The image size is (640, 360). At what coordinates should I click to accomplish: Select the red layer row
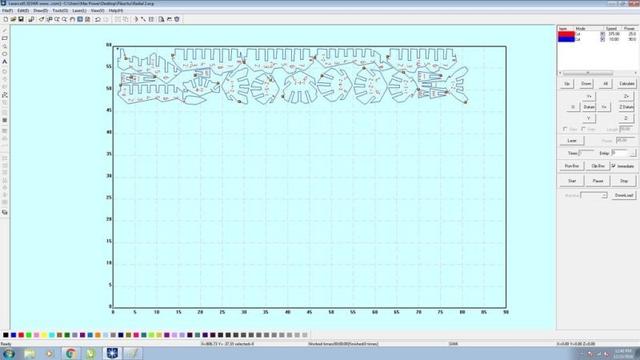pos(597,34)
